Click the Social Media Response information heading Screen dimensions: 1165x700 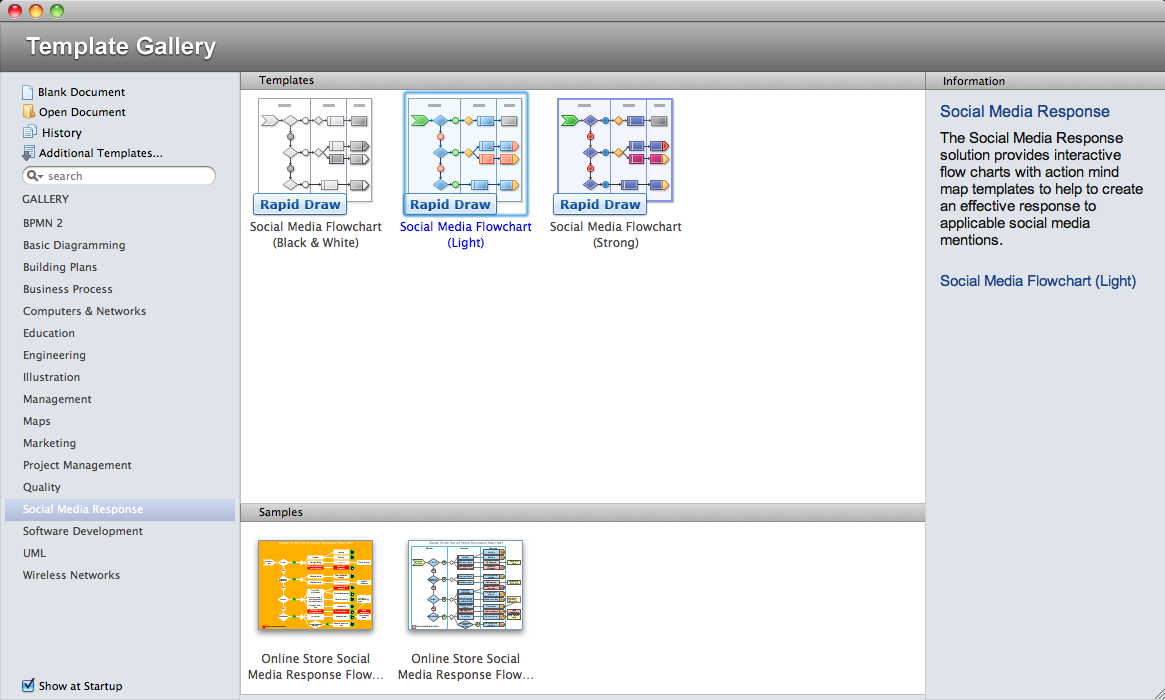click(x=1025, y=111)
